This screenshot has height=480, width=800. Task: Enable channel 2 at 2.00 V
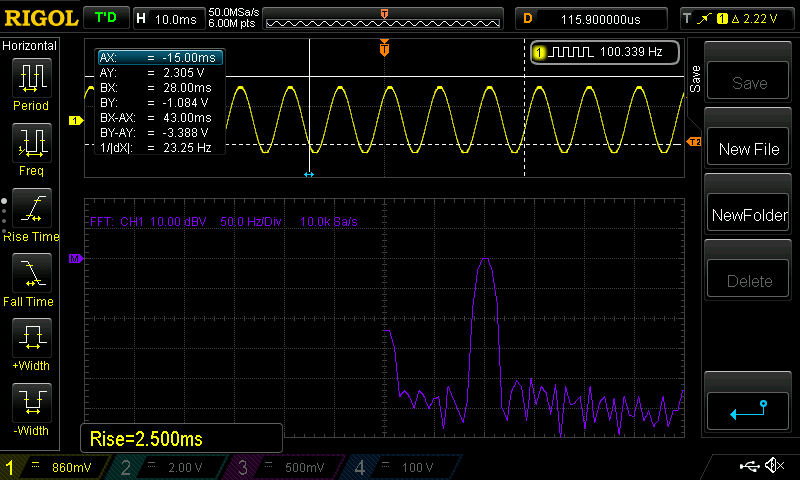click(x=172, y=467)
